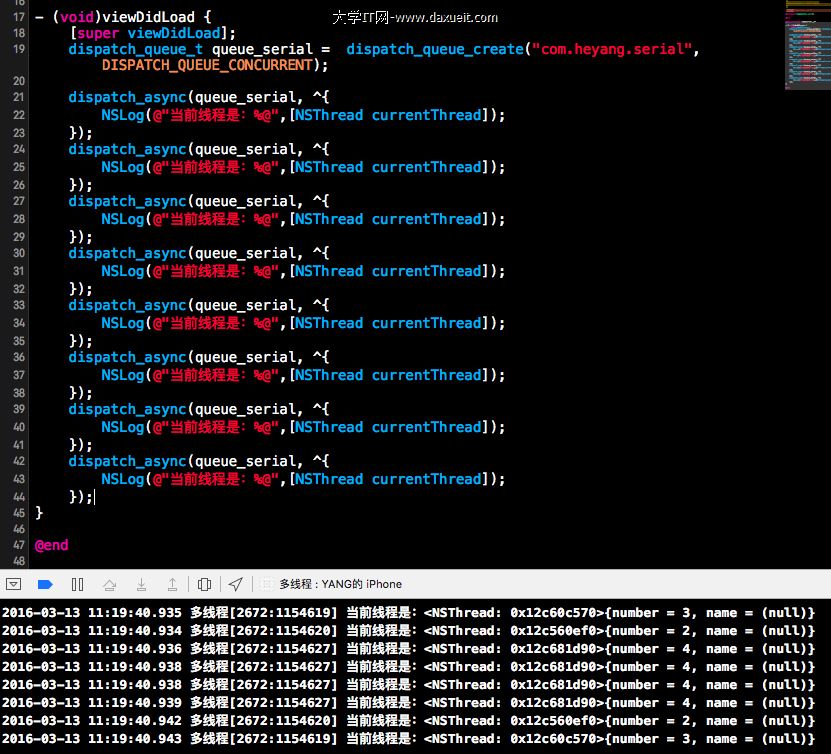Add a breakpoint at line number 22

click(x=19, y=115)
